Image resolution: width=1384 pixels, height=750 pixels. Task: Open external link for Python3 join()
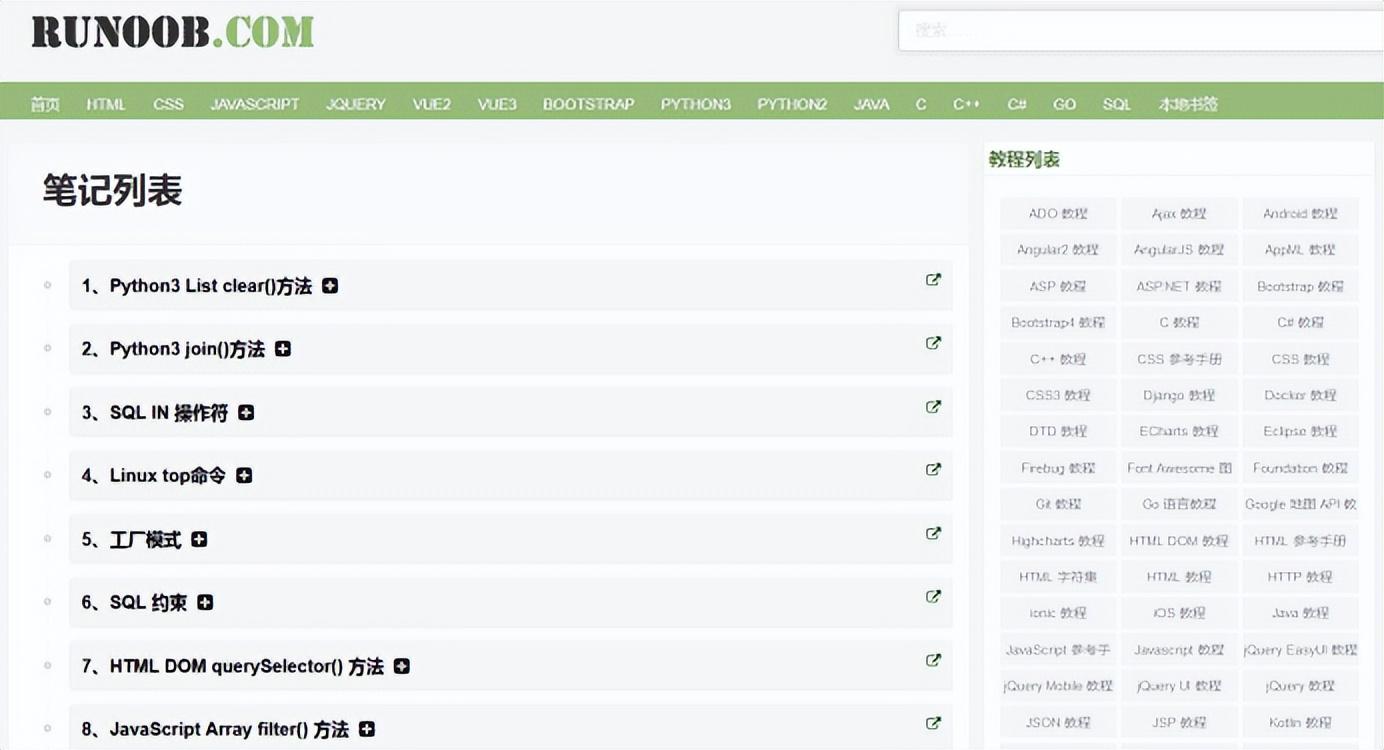pos(933,343)
